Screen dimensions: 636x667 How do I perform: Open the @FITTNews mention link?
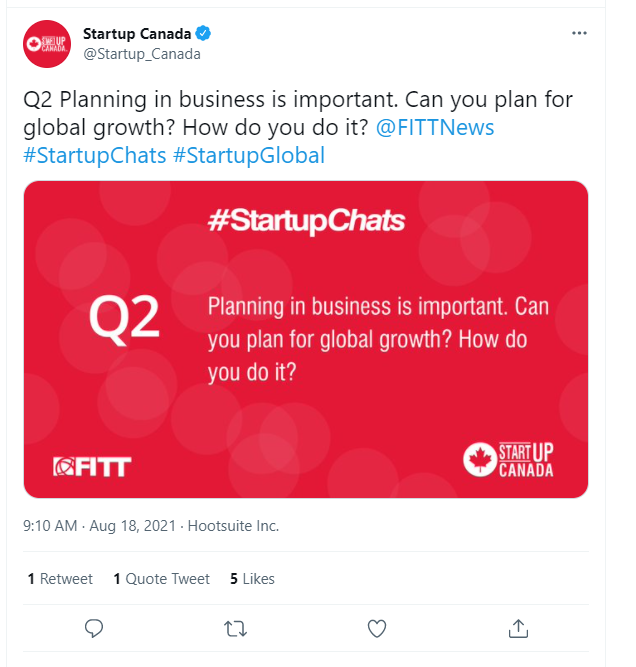coord(434,128)
